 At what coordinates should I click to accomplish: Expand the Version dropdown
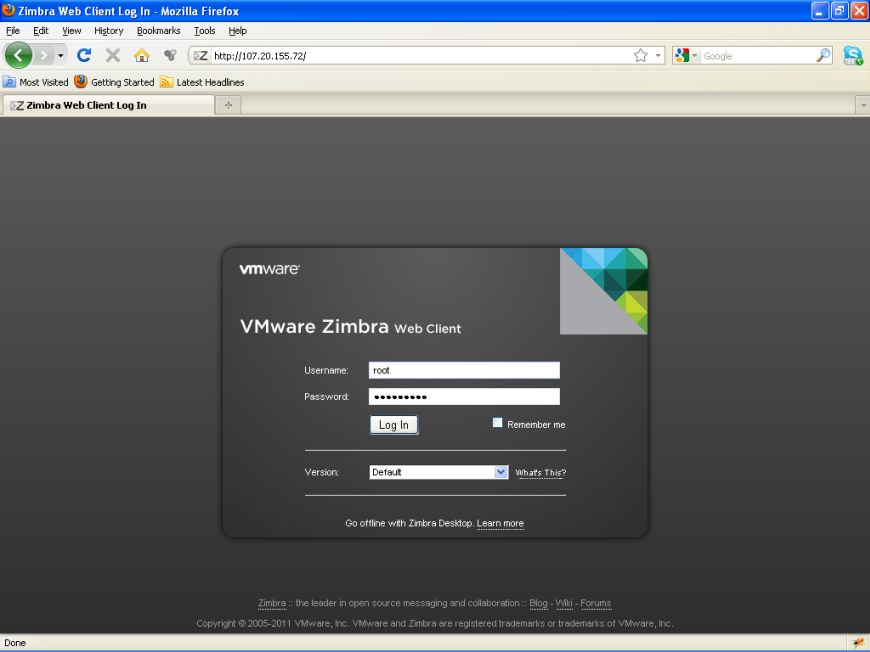pos(501,472)
